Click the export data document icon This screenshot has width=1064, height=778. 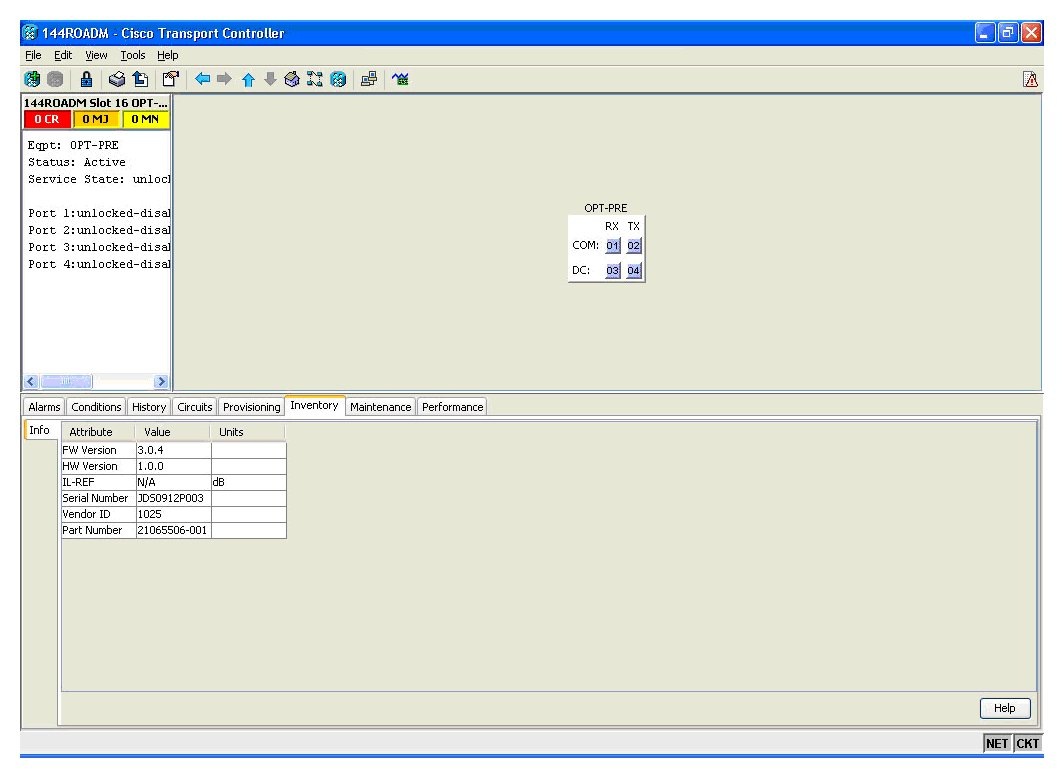[140, 79]
